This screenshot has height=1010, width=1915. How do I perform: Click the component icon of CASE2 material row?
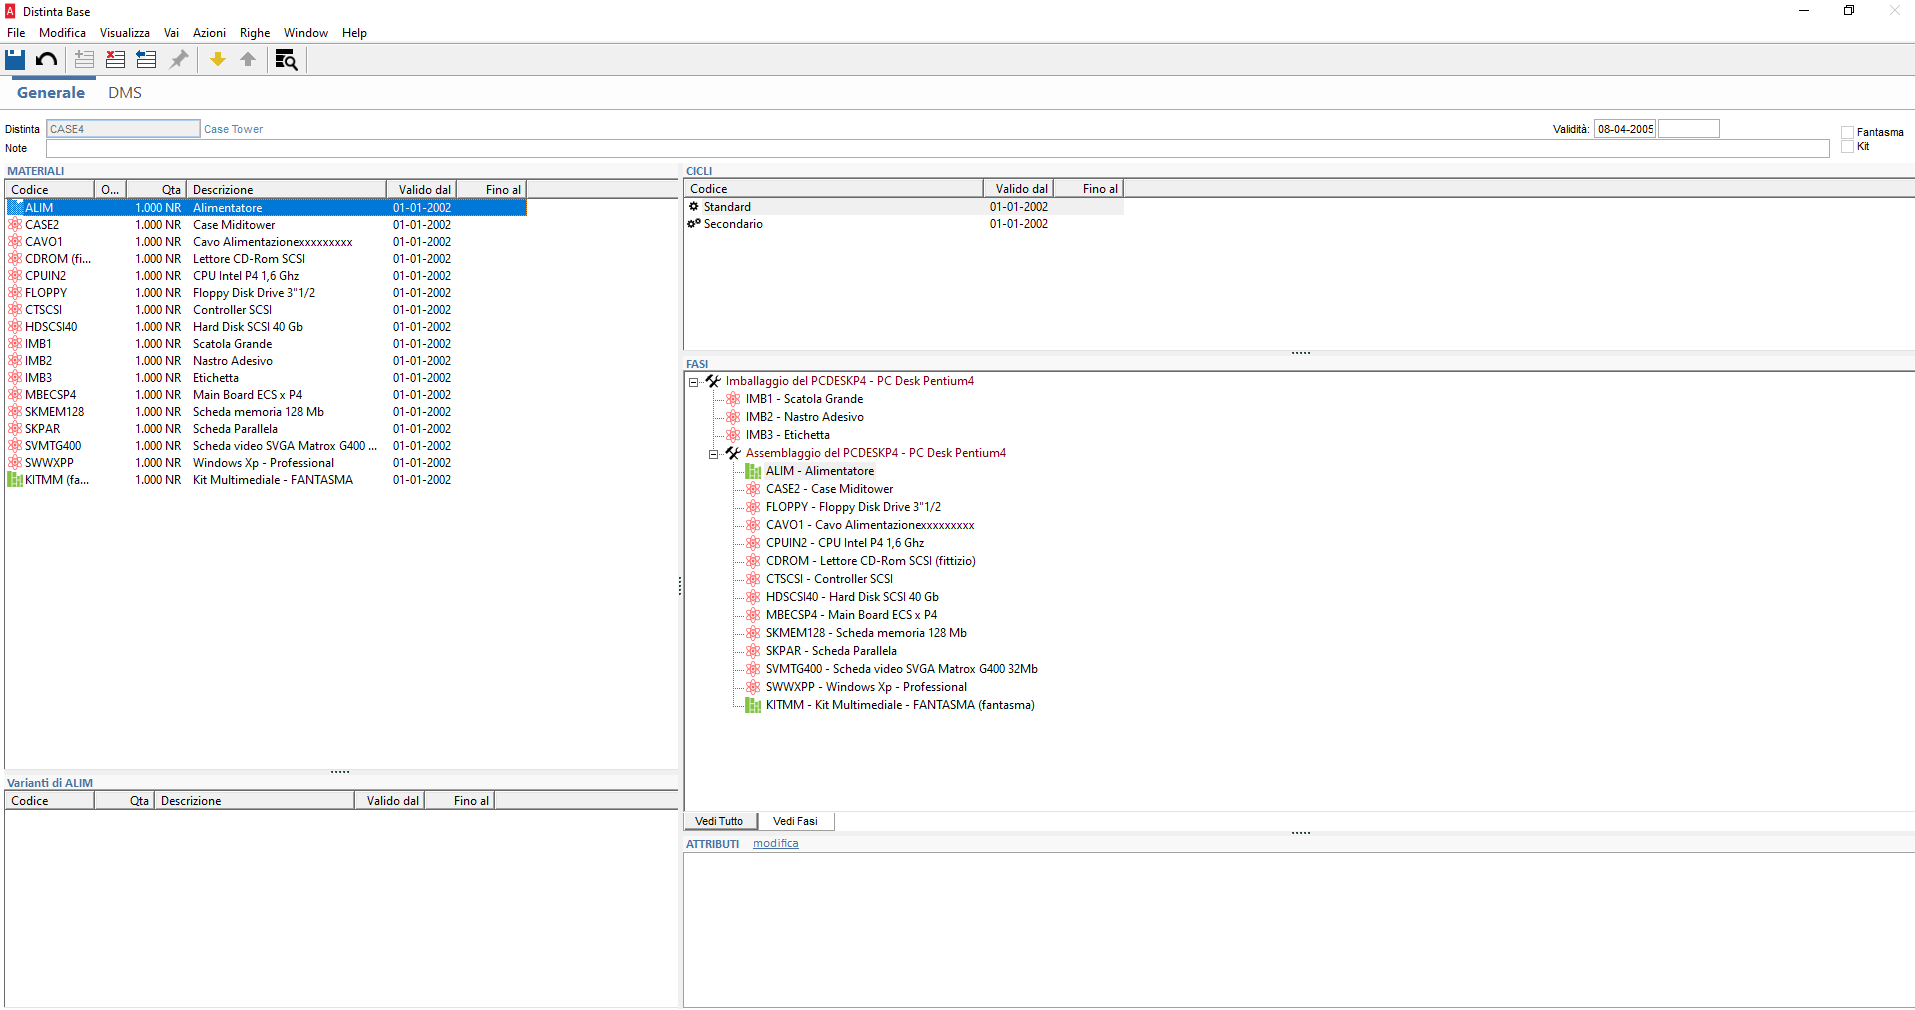(x=15, y=225)
